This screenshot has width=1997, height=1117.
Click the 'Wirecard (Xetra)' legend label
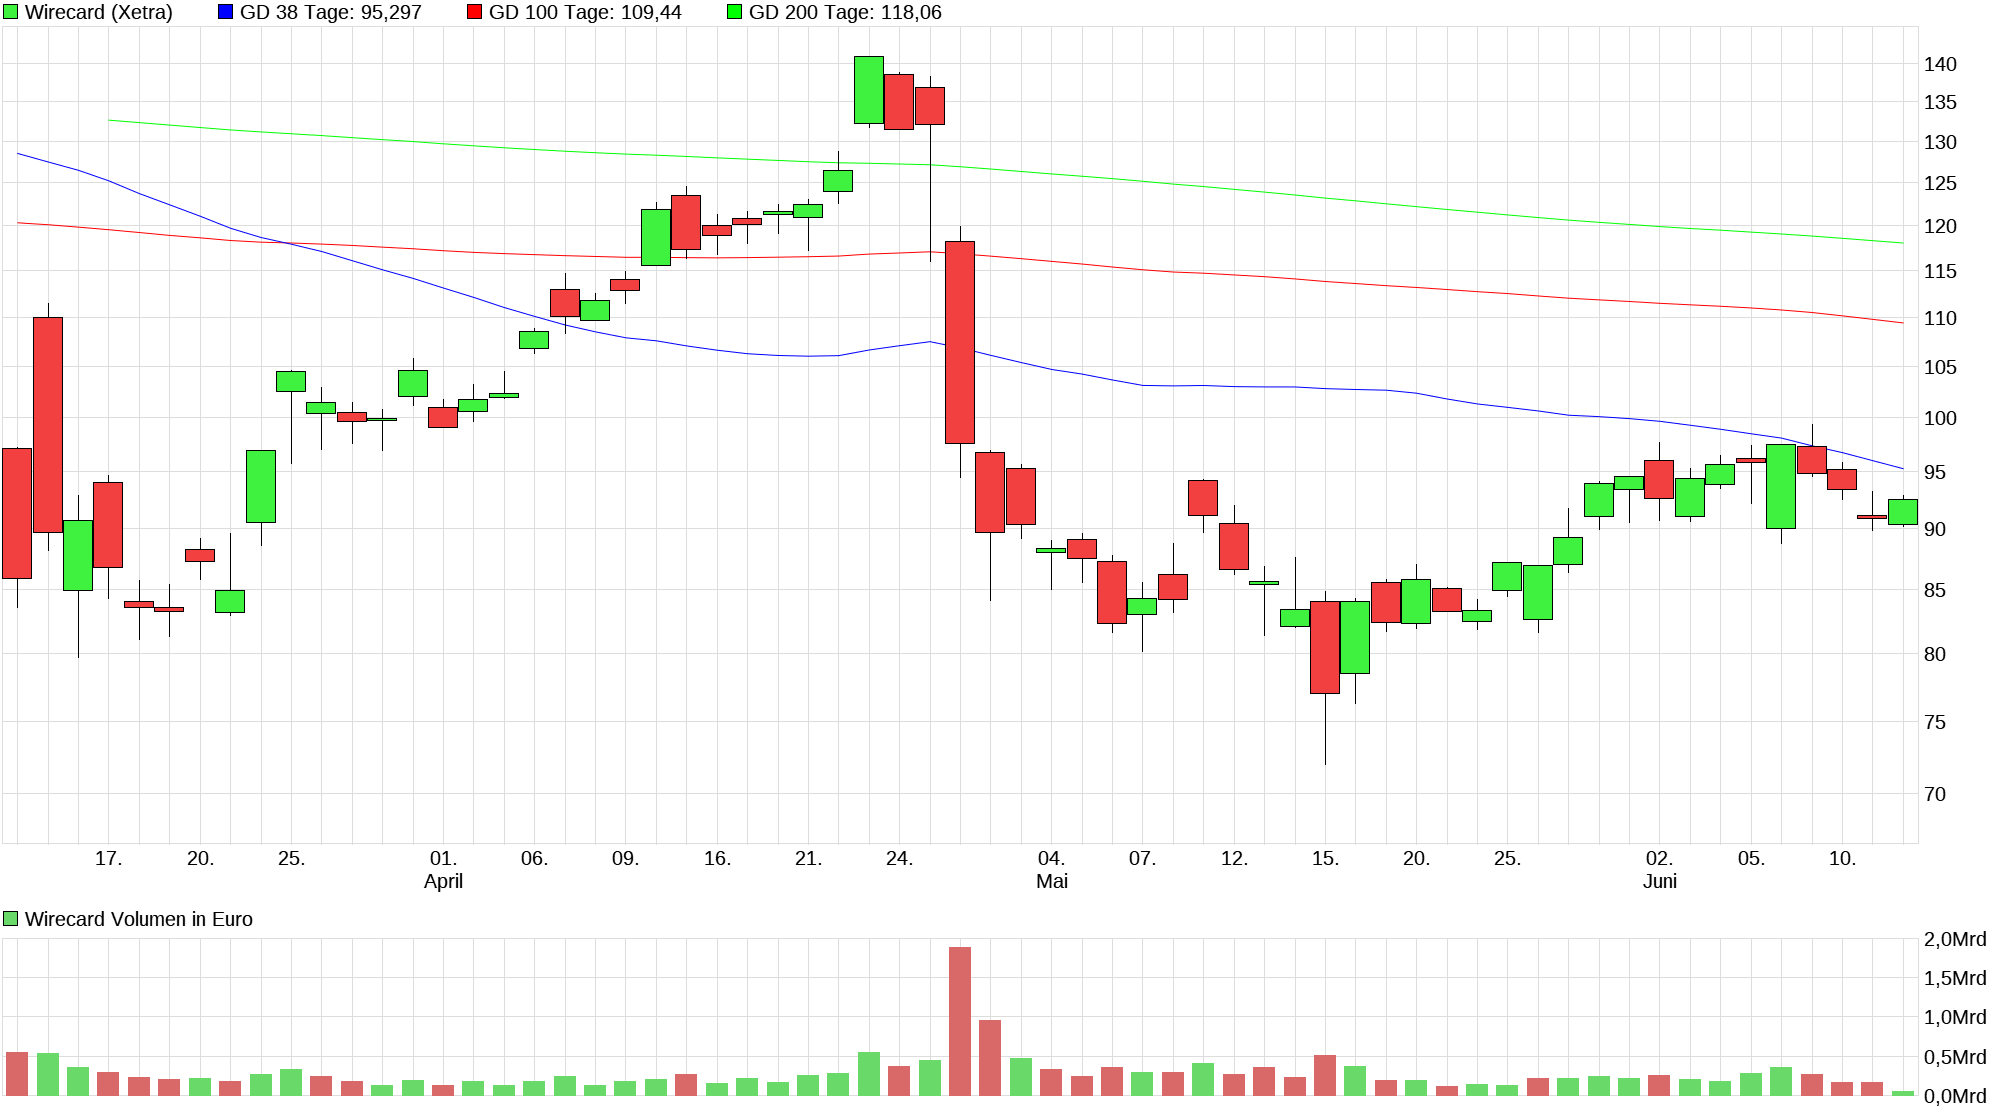point(98,12)
